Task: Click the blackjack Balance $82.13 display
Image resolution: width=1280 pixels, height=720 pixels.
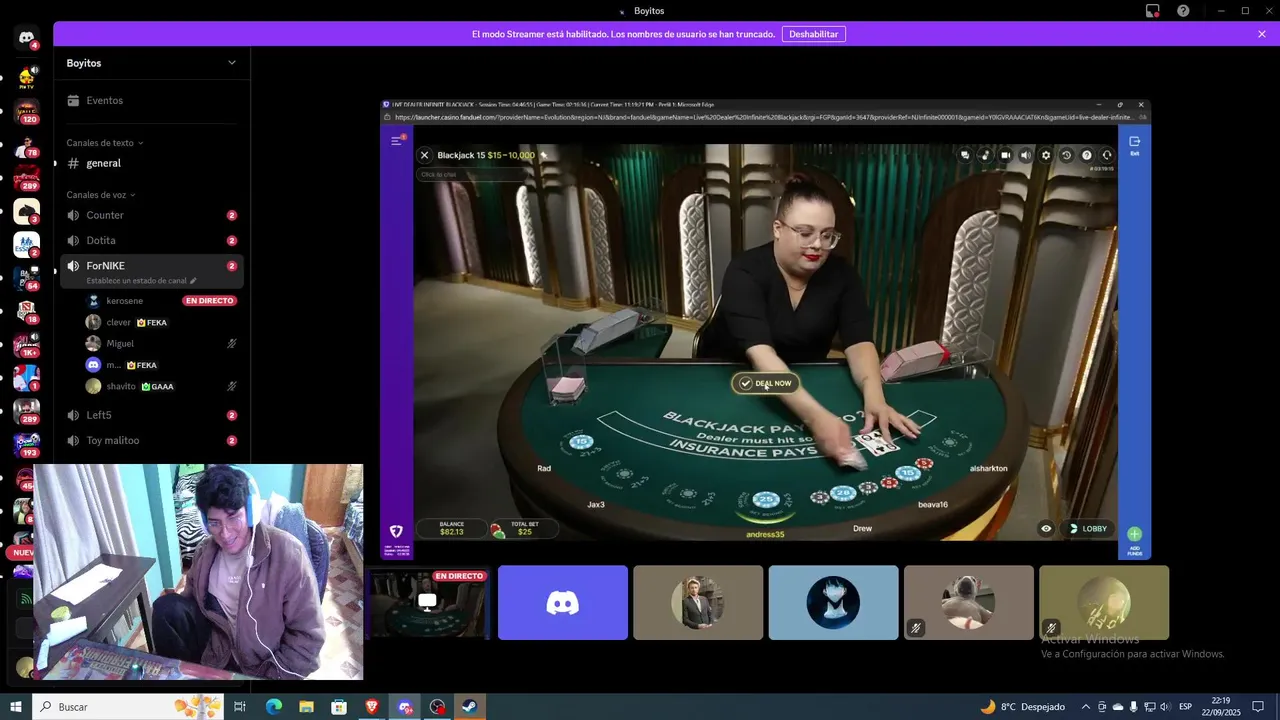Action: [x=451, y=528]
